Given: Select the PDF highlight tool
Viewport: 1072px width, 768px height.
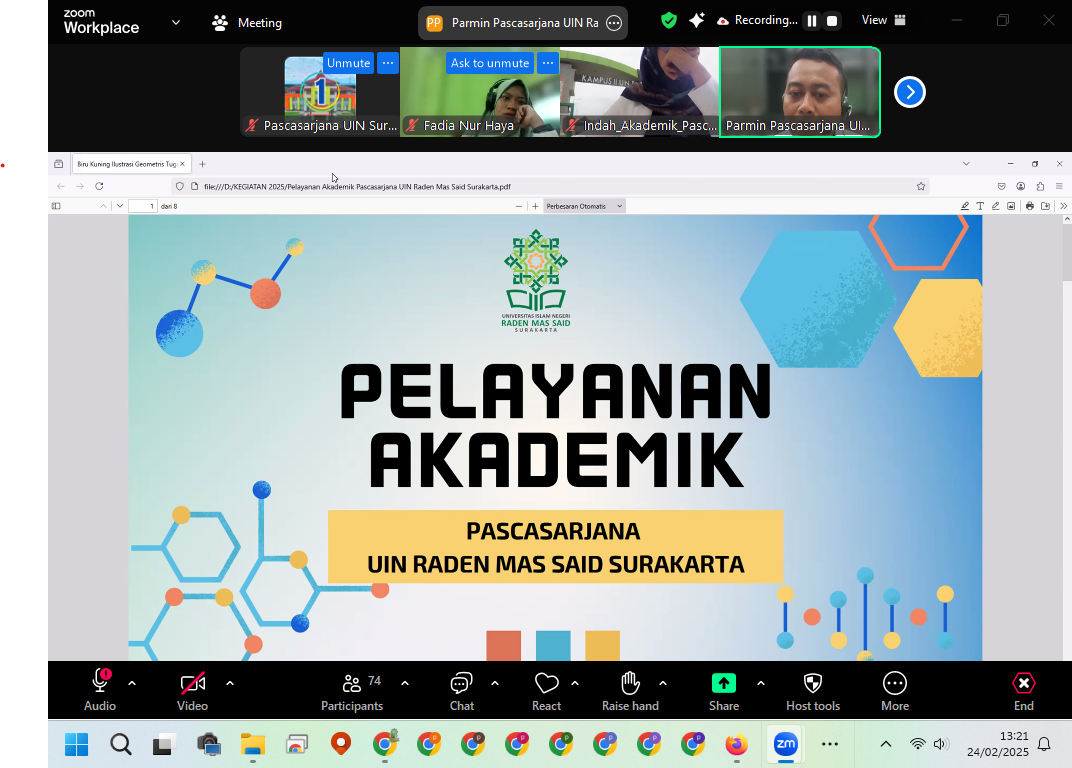Looking at the screenshot, I should click(965, 206).
